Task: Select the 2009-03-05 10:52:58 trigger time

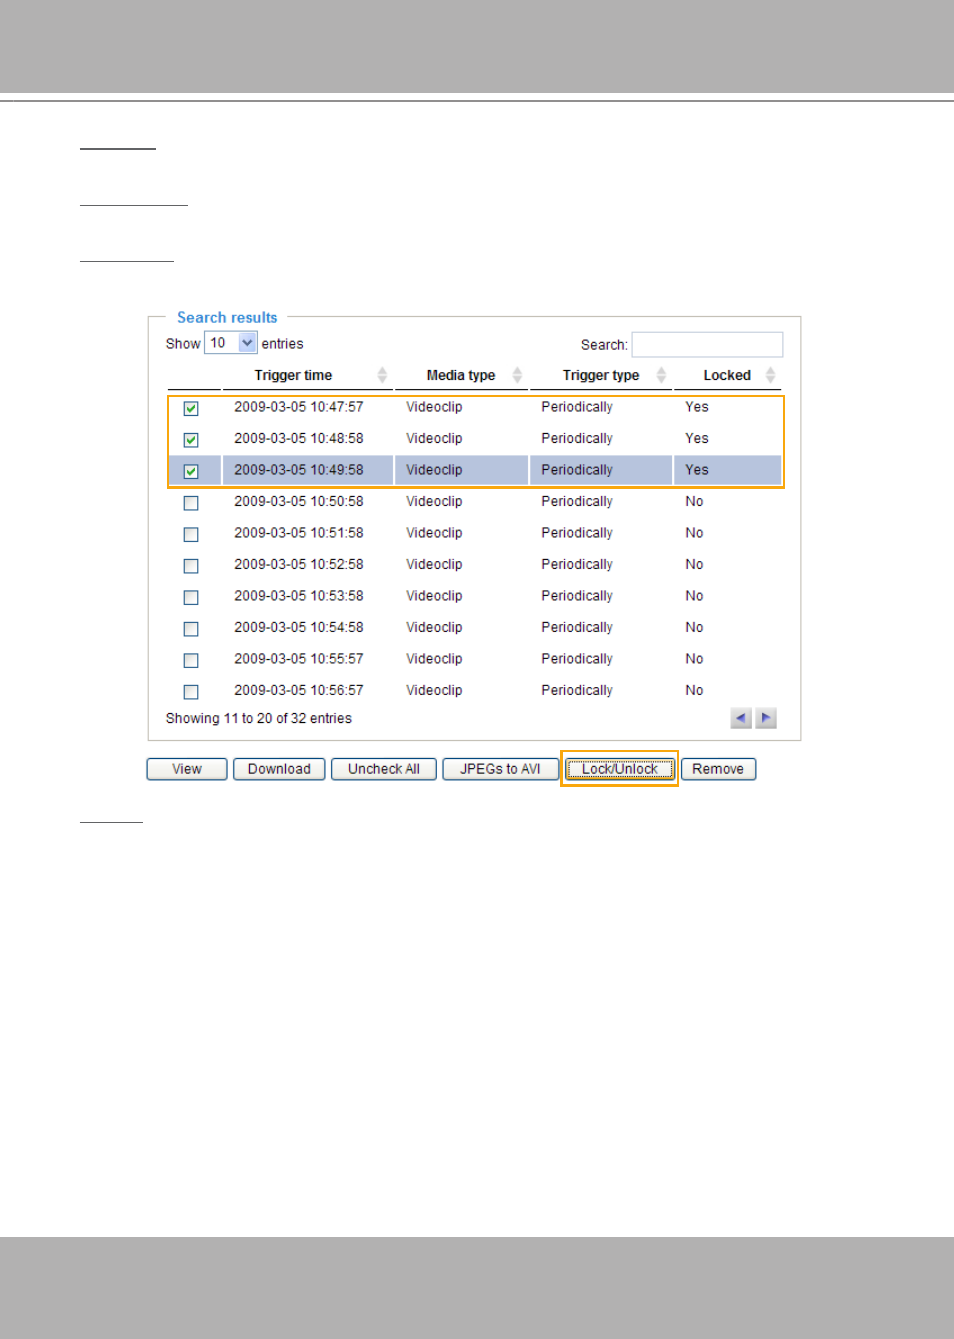Action: pos(299,565)
